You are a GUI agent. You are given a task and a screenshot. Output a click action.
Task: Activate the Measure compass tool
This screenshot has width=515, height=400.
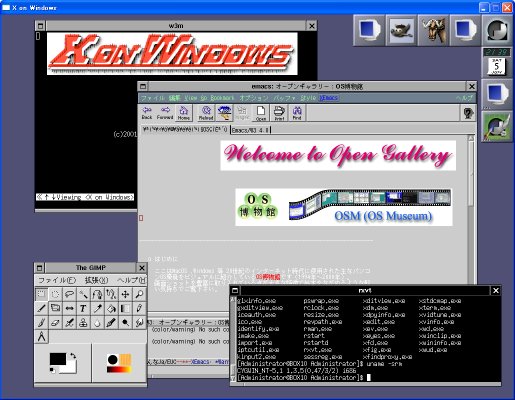41,336
